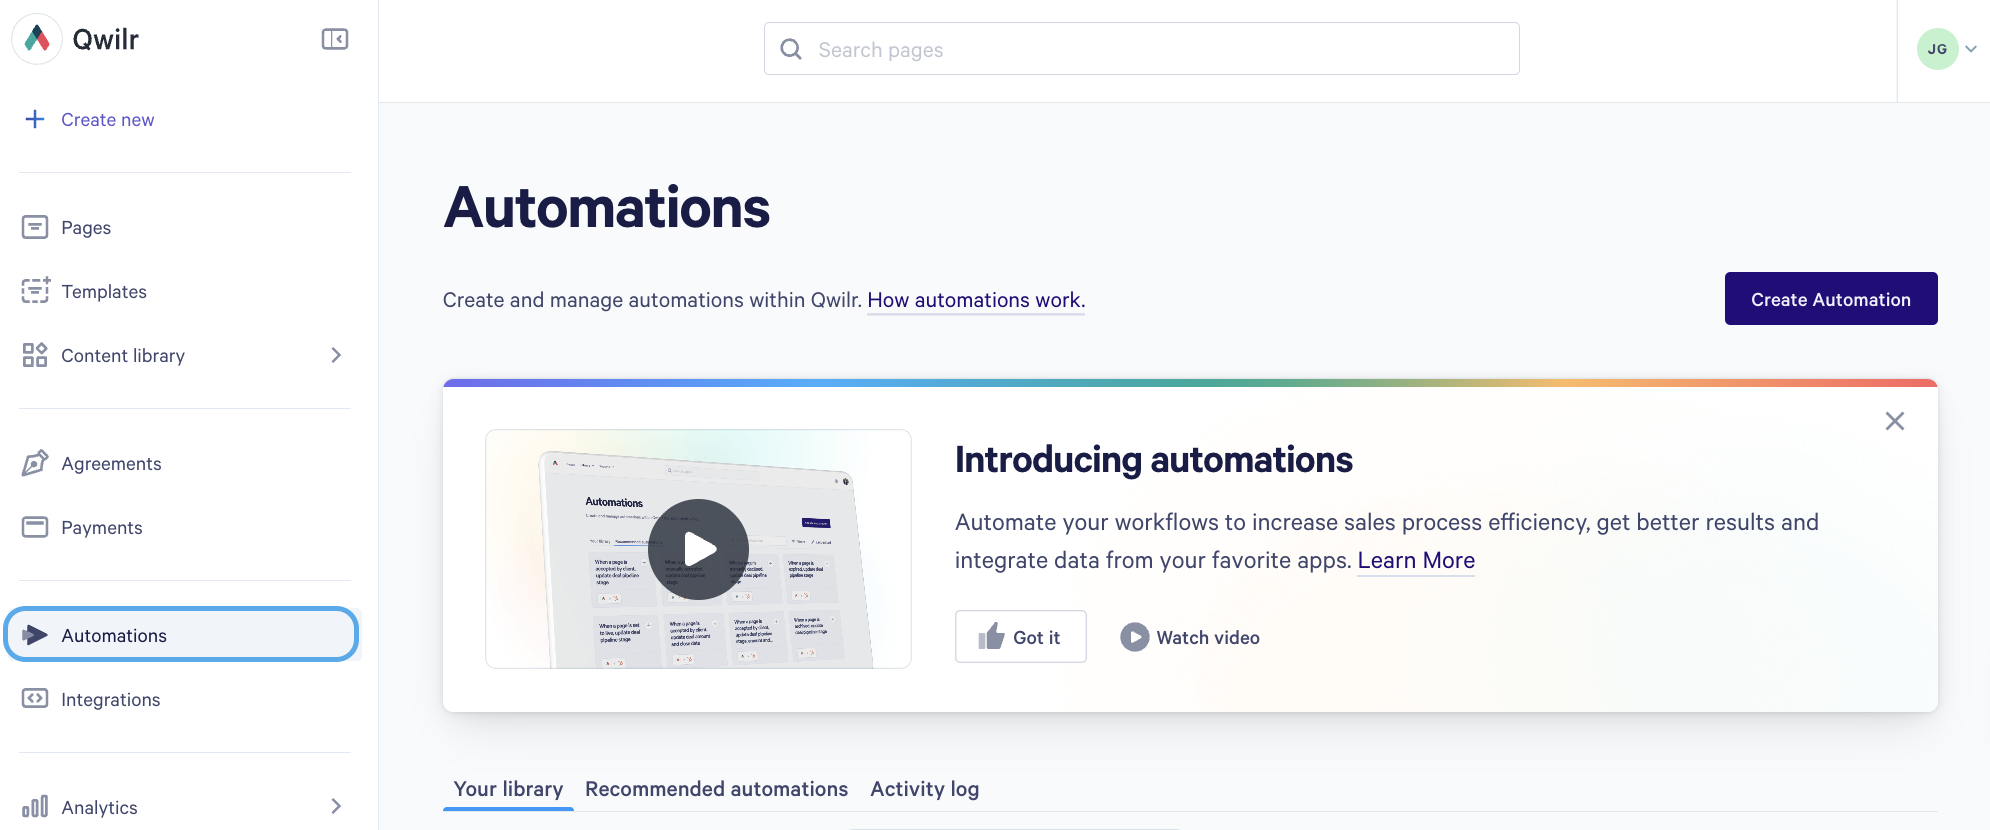Open the Pages sidebar icon
The width and height of the screenshot is (1990, 830).
[35, 227]
